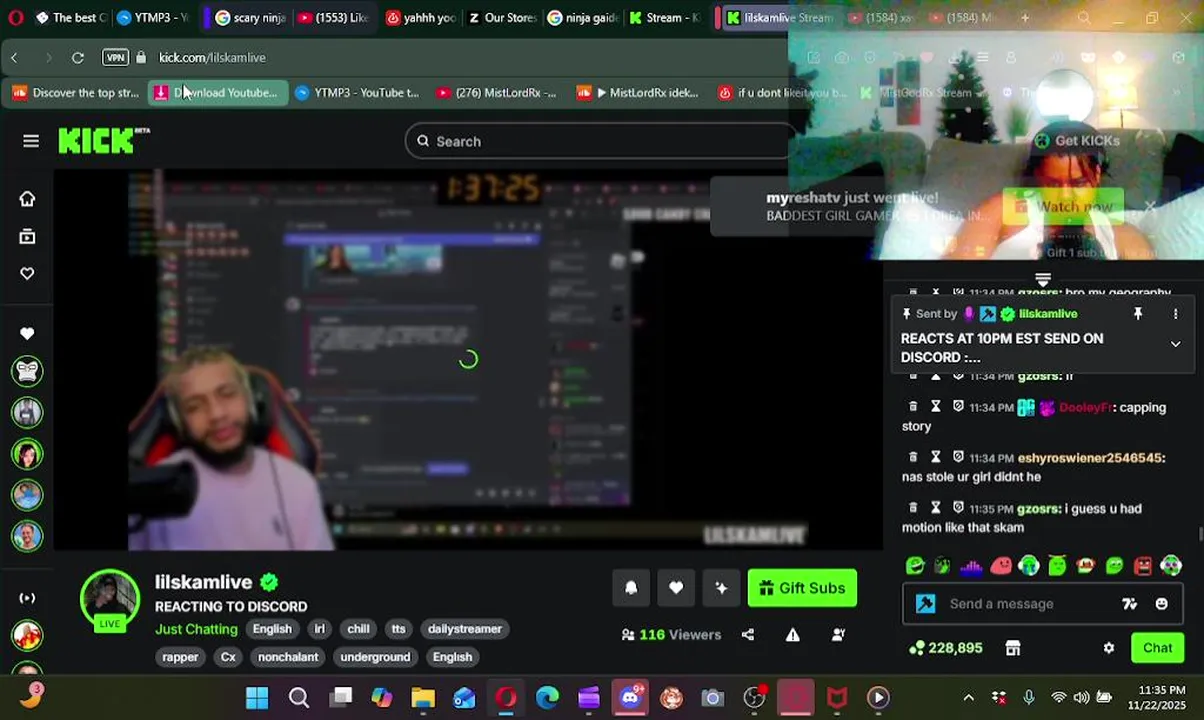Image resolution: width=1204 pixels, height=720 pixels.
Task: Click the Gift Subs button
Action: [x=802, y=588]
